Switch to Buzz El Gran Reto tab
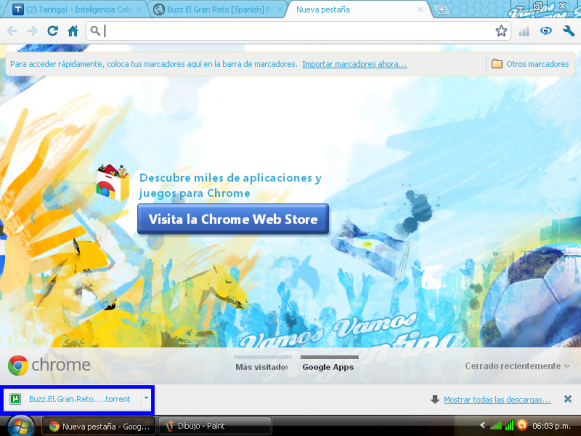Image resolution: width=581 pixels, height=436 pixels. [219, 10]
